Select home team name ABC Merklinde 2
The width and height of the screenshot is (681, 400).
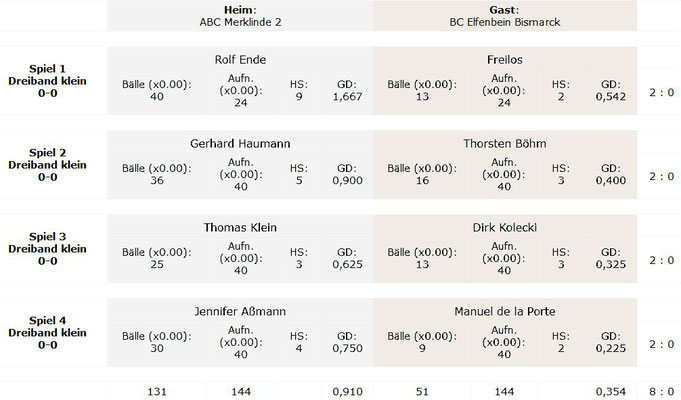point(240,22)
